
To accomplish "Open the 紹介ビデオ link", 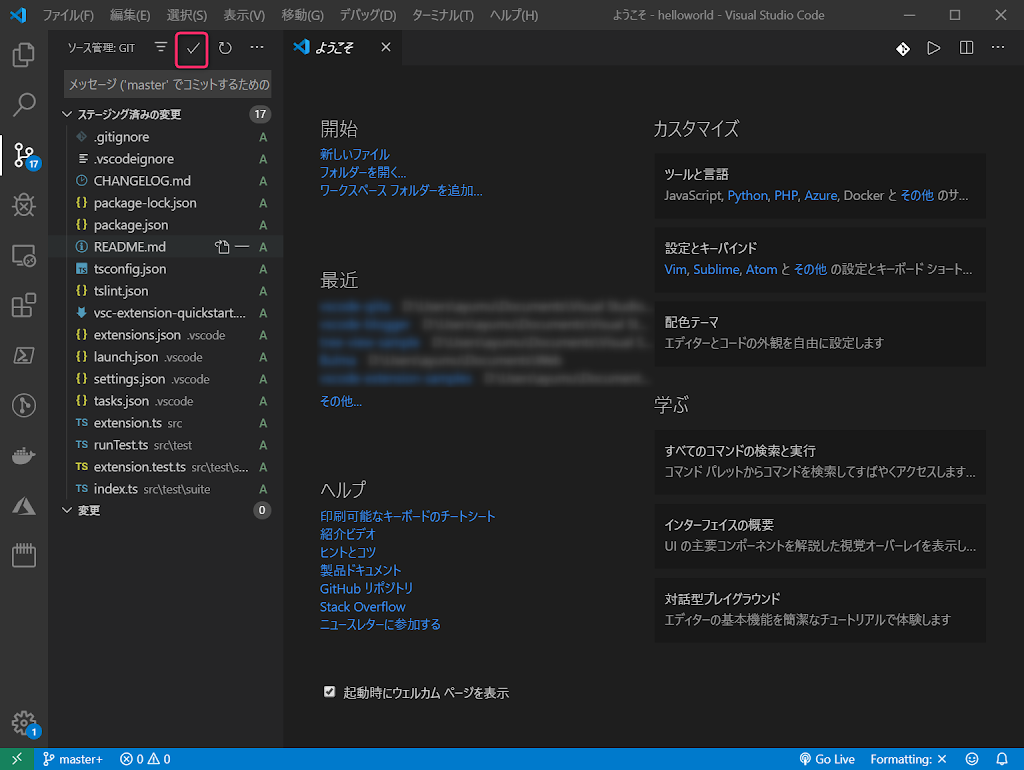I will 347,534.
